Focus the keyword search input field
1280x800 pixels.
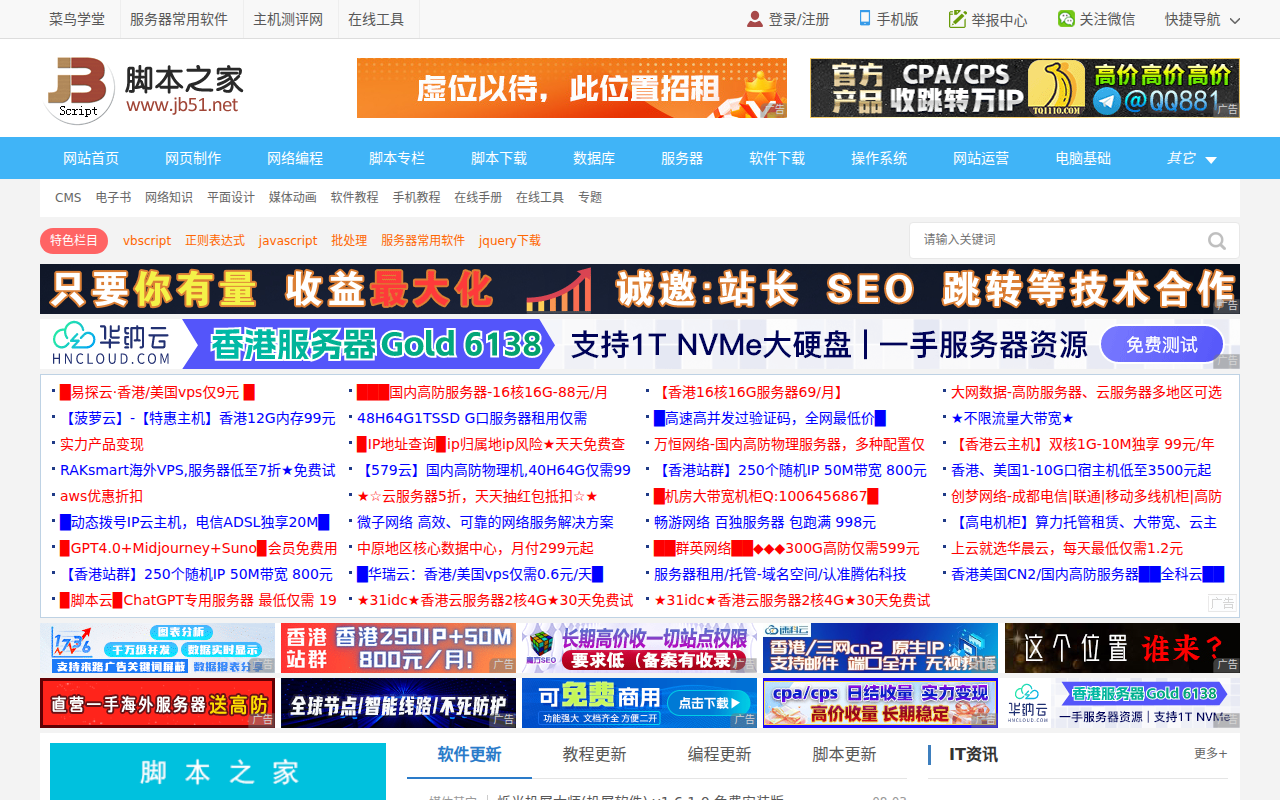[x=1055, y=240]
